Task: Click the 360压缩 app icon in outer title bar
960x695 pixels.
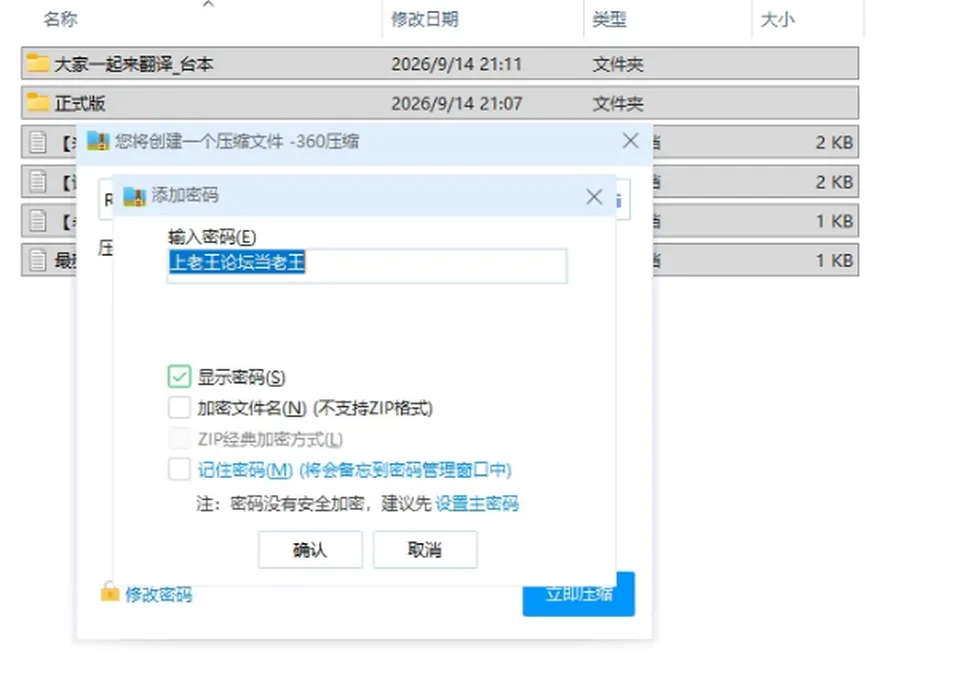Action: 98,141
